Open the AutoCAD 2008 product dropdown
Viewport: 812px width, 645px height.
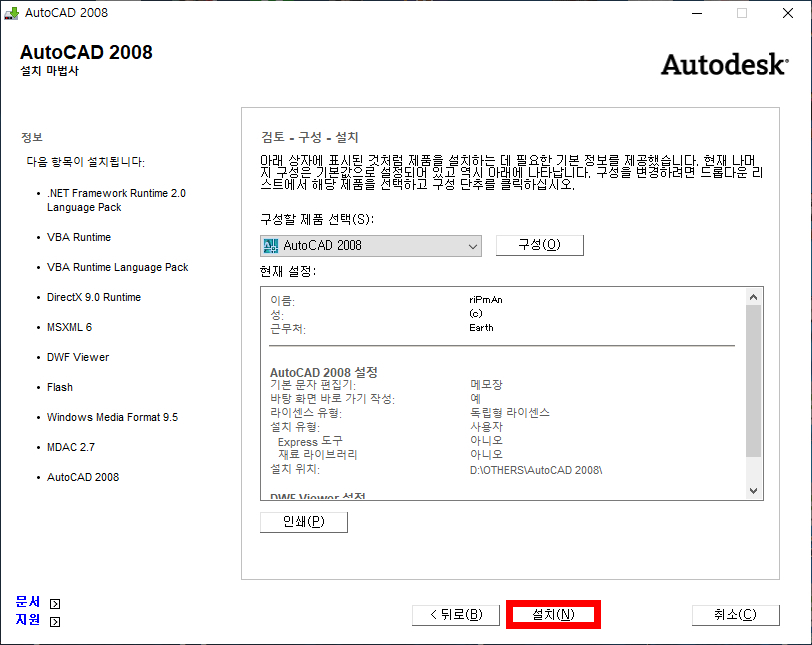tap(371, 246)
